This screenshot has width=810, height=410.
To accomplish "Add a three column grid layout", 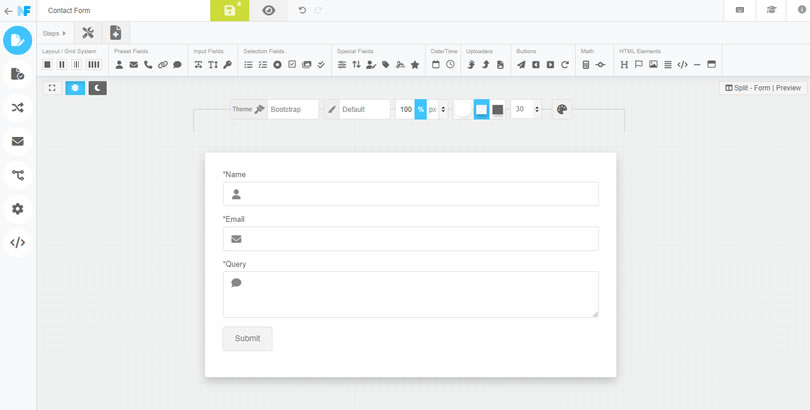I will 76,65.
